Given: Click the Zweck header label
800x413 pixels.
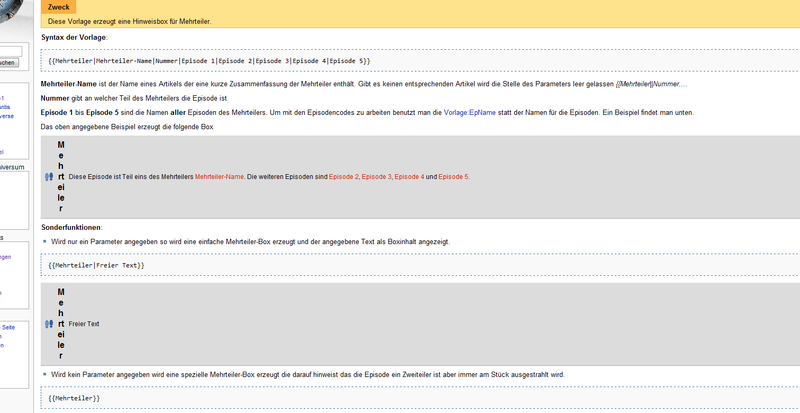Looking at the screenshot, I should (x=59, y=7).
